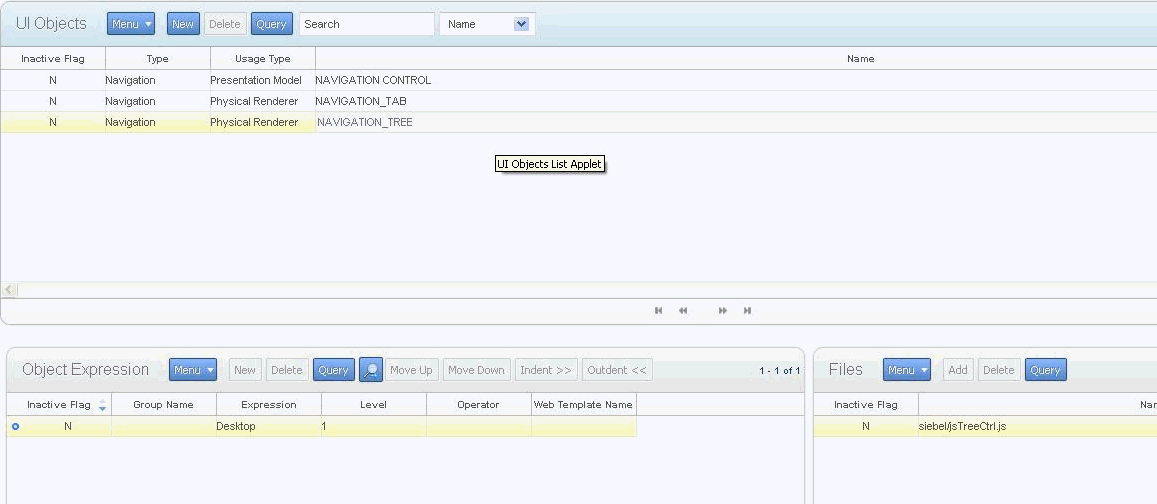Click Web Template Name column header
Screen dimensions: 1157x504
click(584, 404)
